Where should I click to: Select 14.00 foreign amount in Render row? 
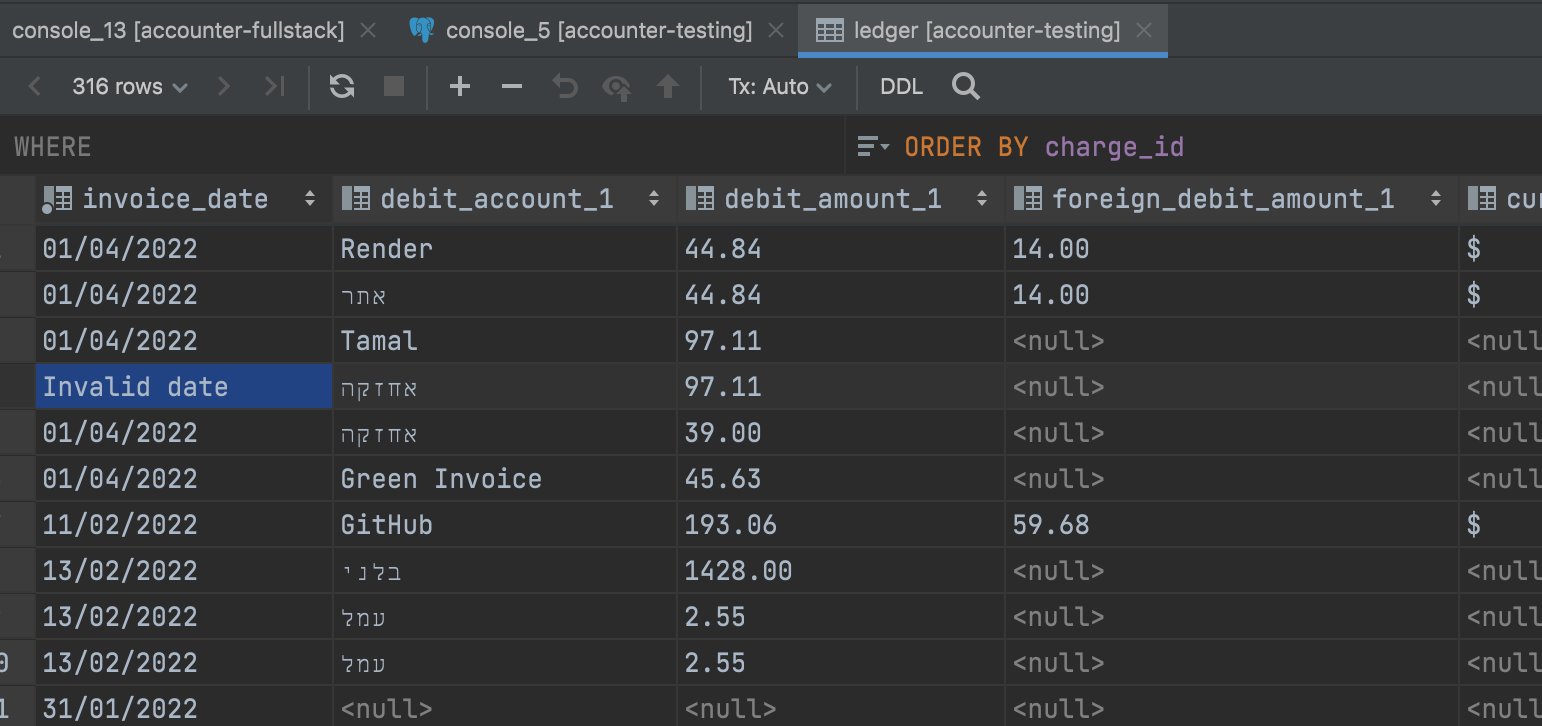1232,249
